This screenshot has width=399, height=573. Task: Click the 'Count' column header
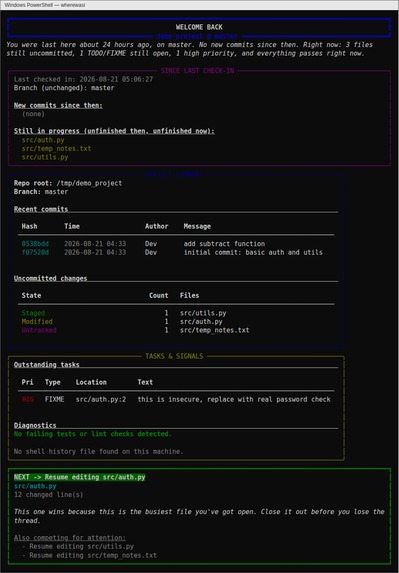[x=159, y=296]
